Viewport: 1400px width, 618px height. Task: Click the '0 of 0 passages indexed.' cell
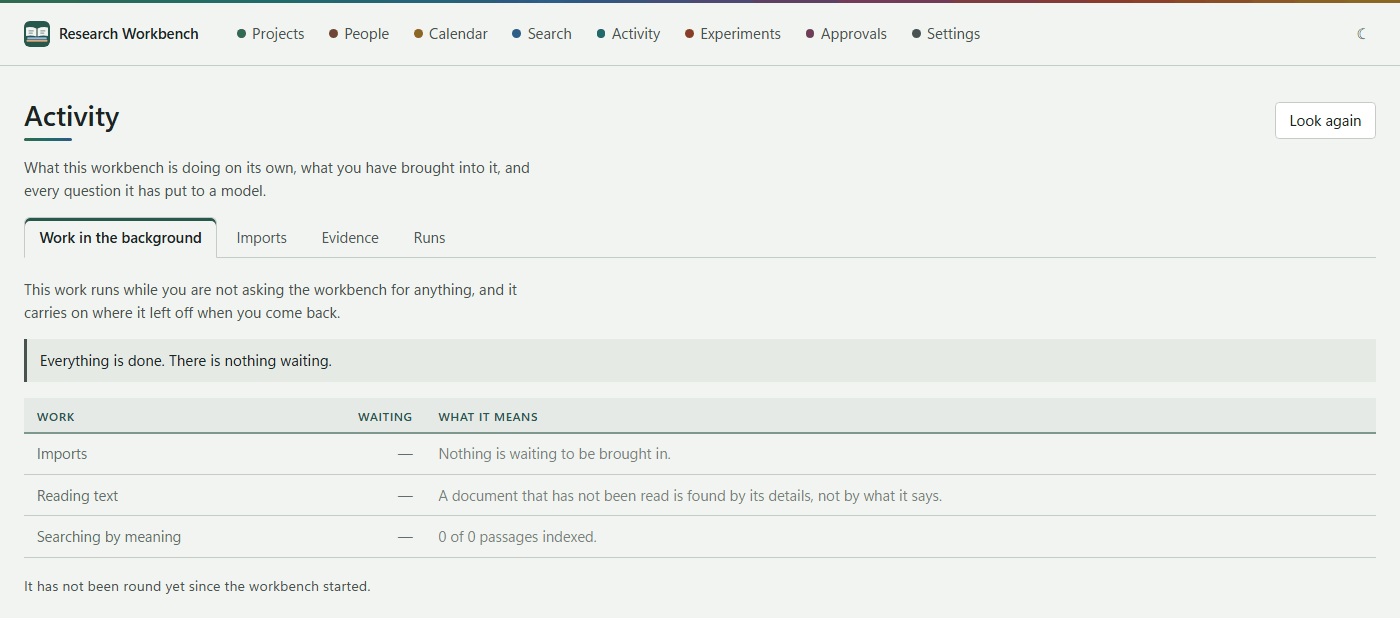click(x=517, y=537)
